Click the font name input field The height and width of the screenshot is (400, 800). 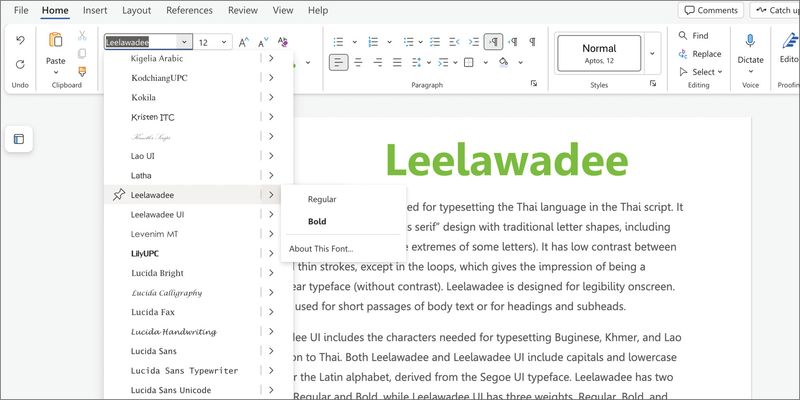140,42
